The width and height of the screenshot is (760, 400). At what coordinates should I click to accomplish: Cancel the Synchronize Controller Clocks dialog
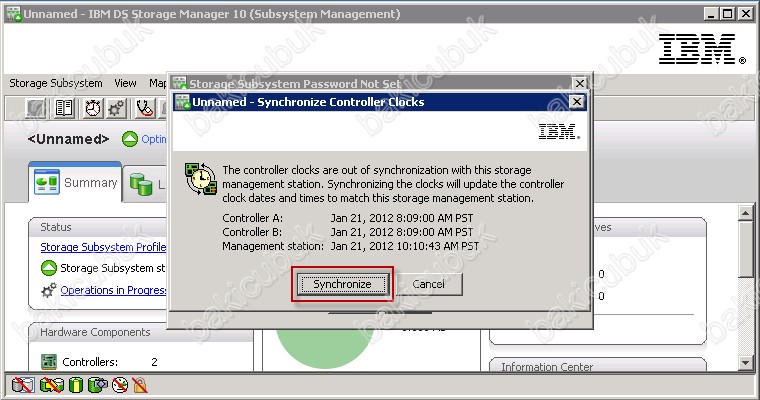pos(428,284)
